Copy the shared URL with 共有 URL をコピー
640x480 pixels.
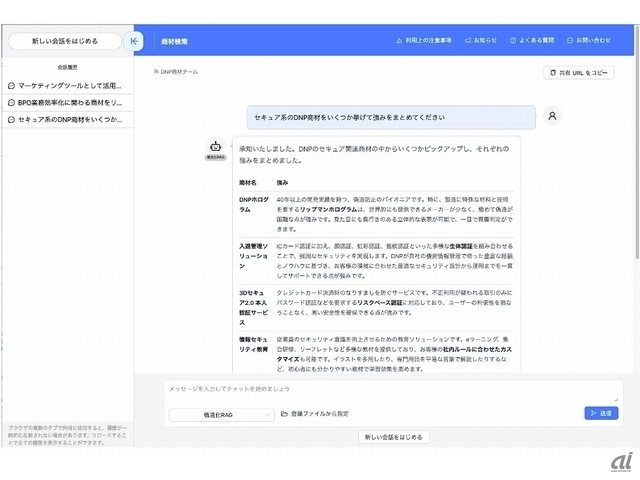click(578, 73)
